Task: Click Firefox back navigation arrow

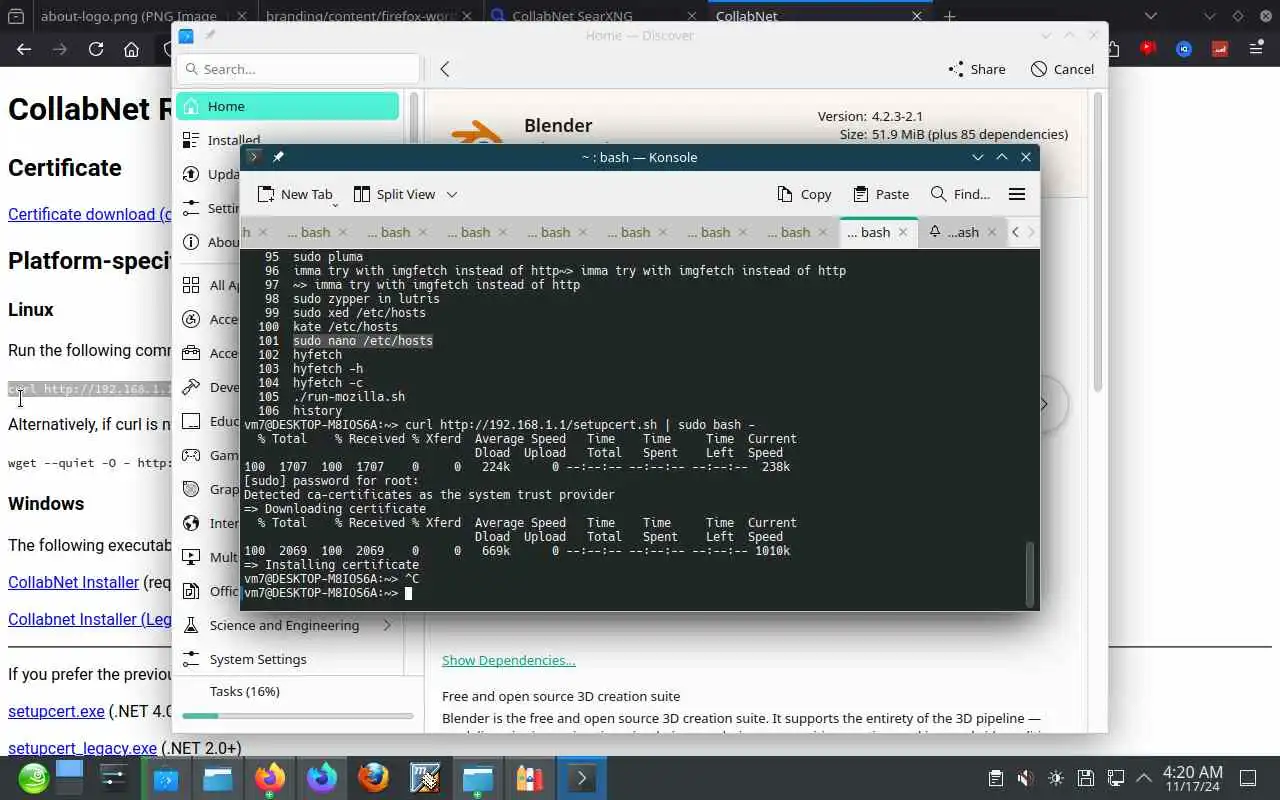Action: pos(24,49)
